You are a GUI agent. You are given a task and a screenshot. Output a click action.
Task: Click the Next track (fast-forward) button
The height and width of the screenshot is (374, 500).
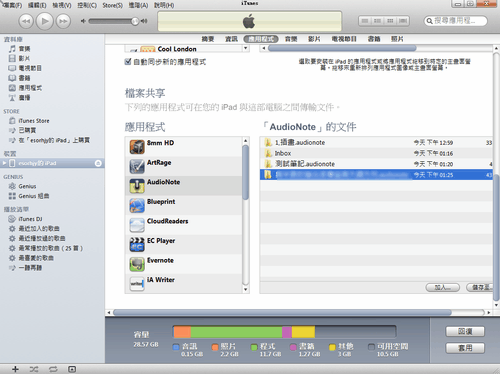tap(63, 21)
